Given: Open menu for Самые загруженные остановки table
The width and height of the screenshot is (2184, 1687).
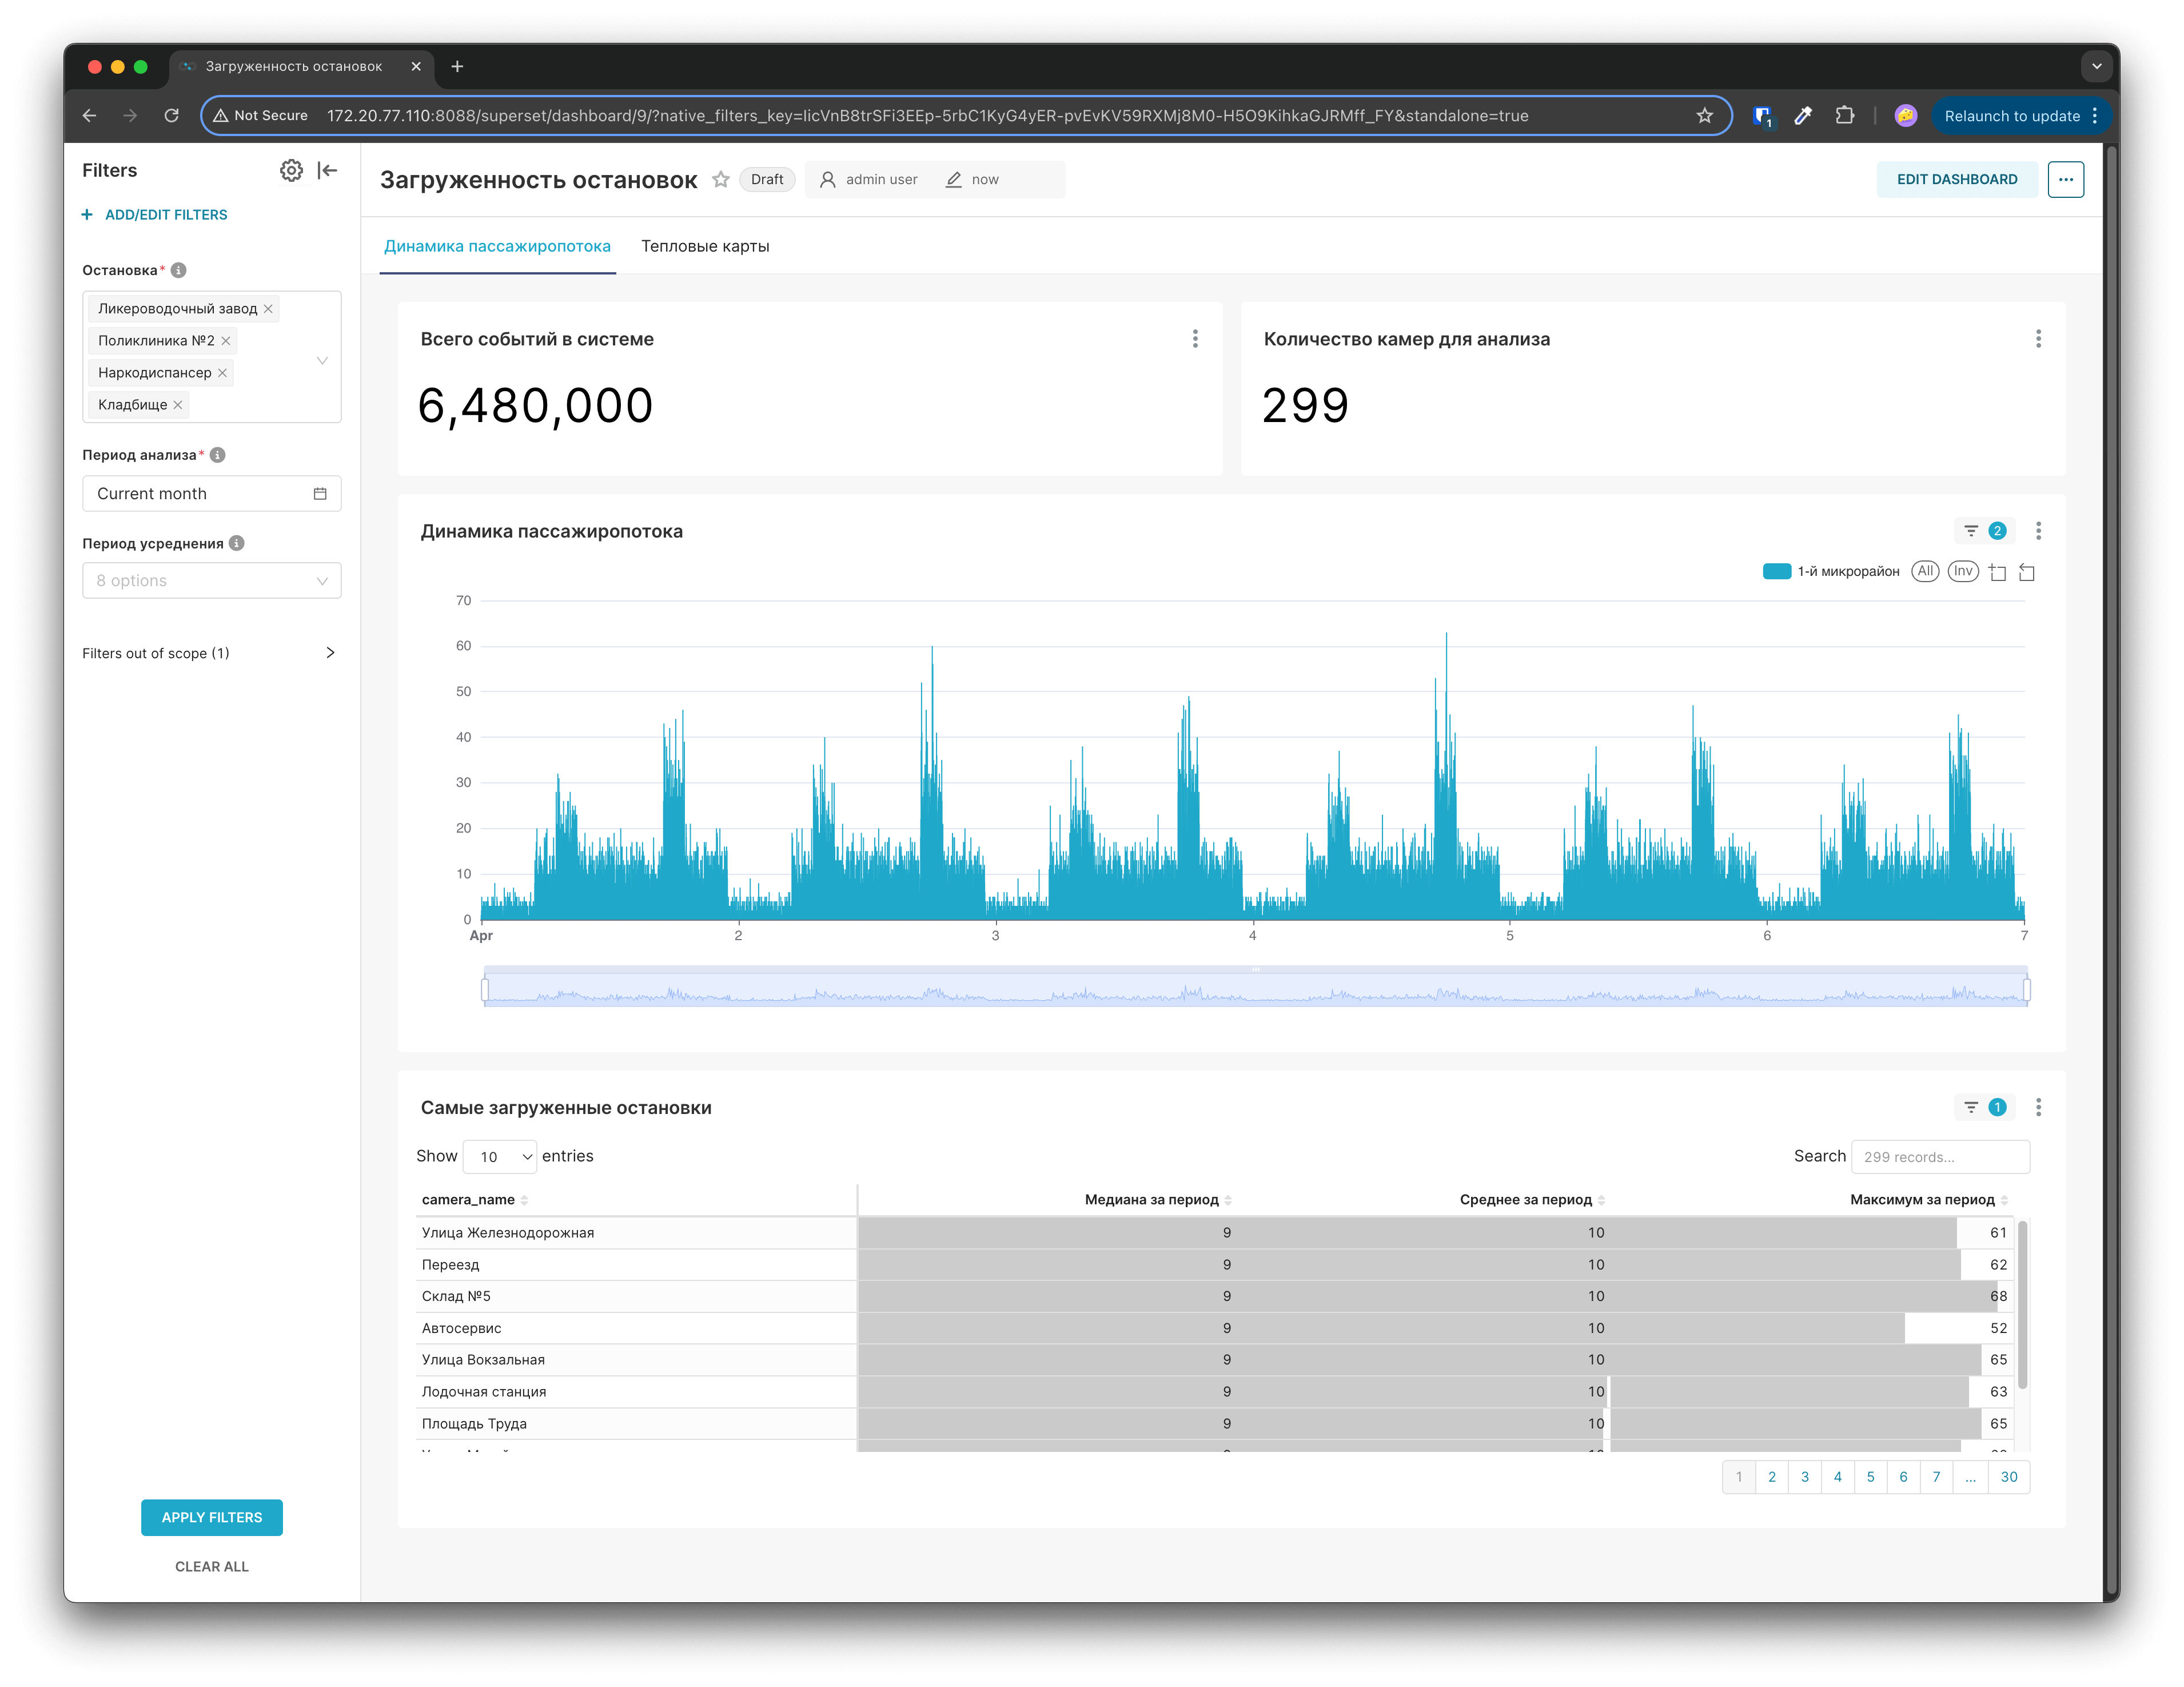Looking at the screenshot, I should click(2038, 1107).
